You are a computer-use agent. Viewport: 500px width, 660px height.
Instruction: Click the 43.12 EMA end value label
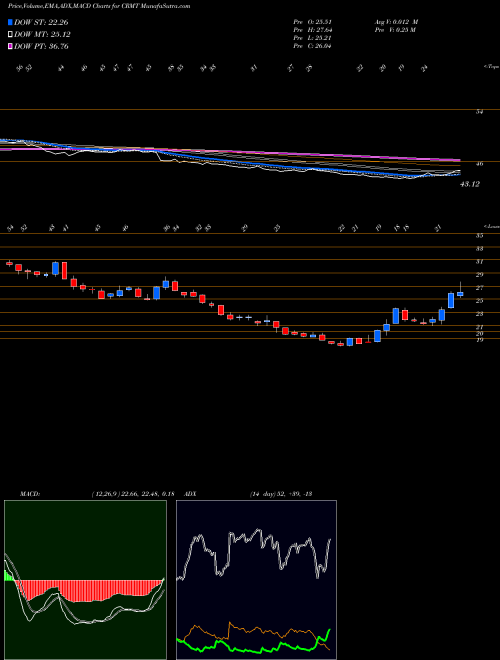point(470,184)
